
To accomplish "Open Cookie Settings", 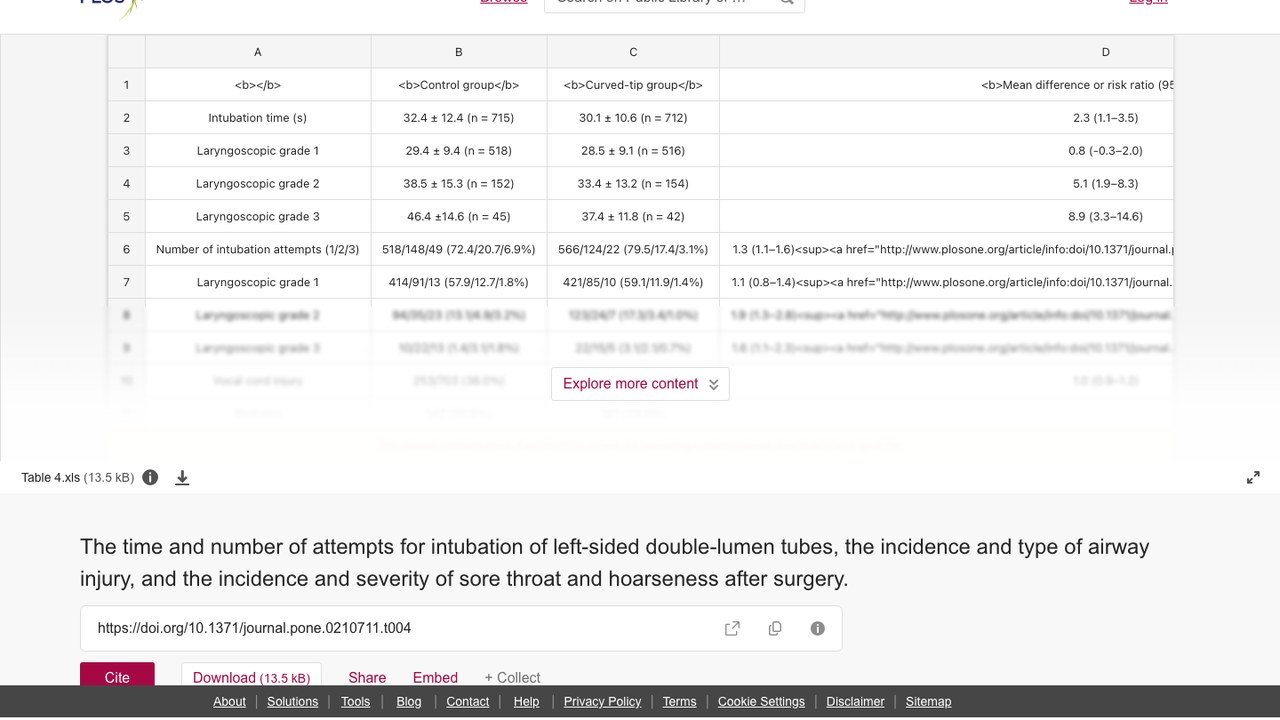I will pyautogui.click(x=761, y=701).
